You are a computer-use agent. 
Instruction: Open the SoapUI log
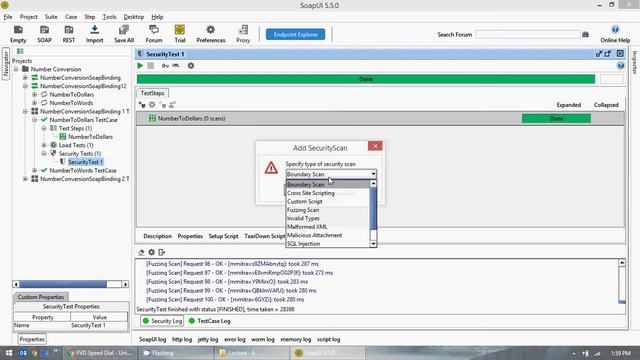152,340
